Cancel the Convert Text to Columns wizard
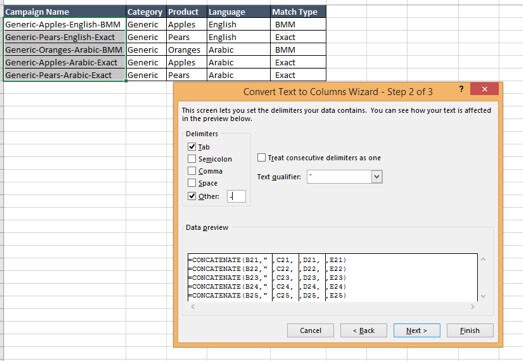This screenshot has width=523, height=361. (x=310, y=330)
